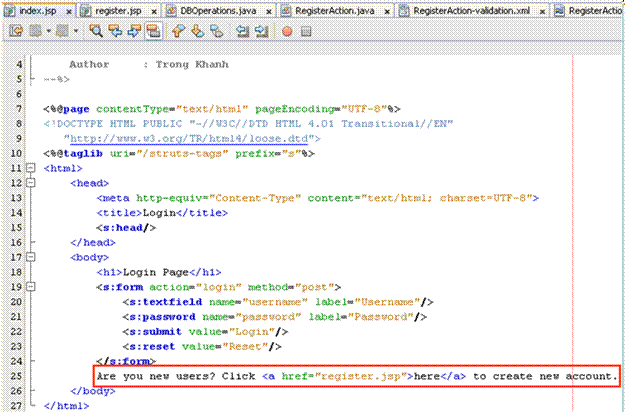The height and width of the screenshot is (413, 625).
Task: Collapse the <html> fold on line 11
Action: [30, 168]
